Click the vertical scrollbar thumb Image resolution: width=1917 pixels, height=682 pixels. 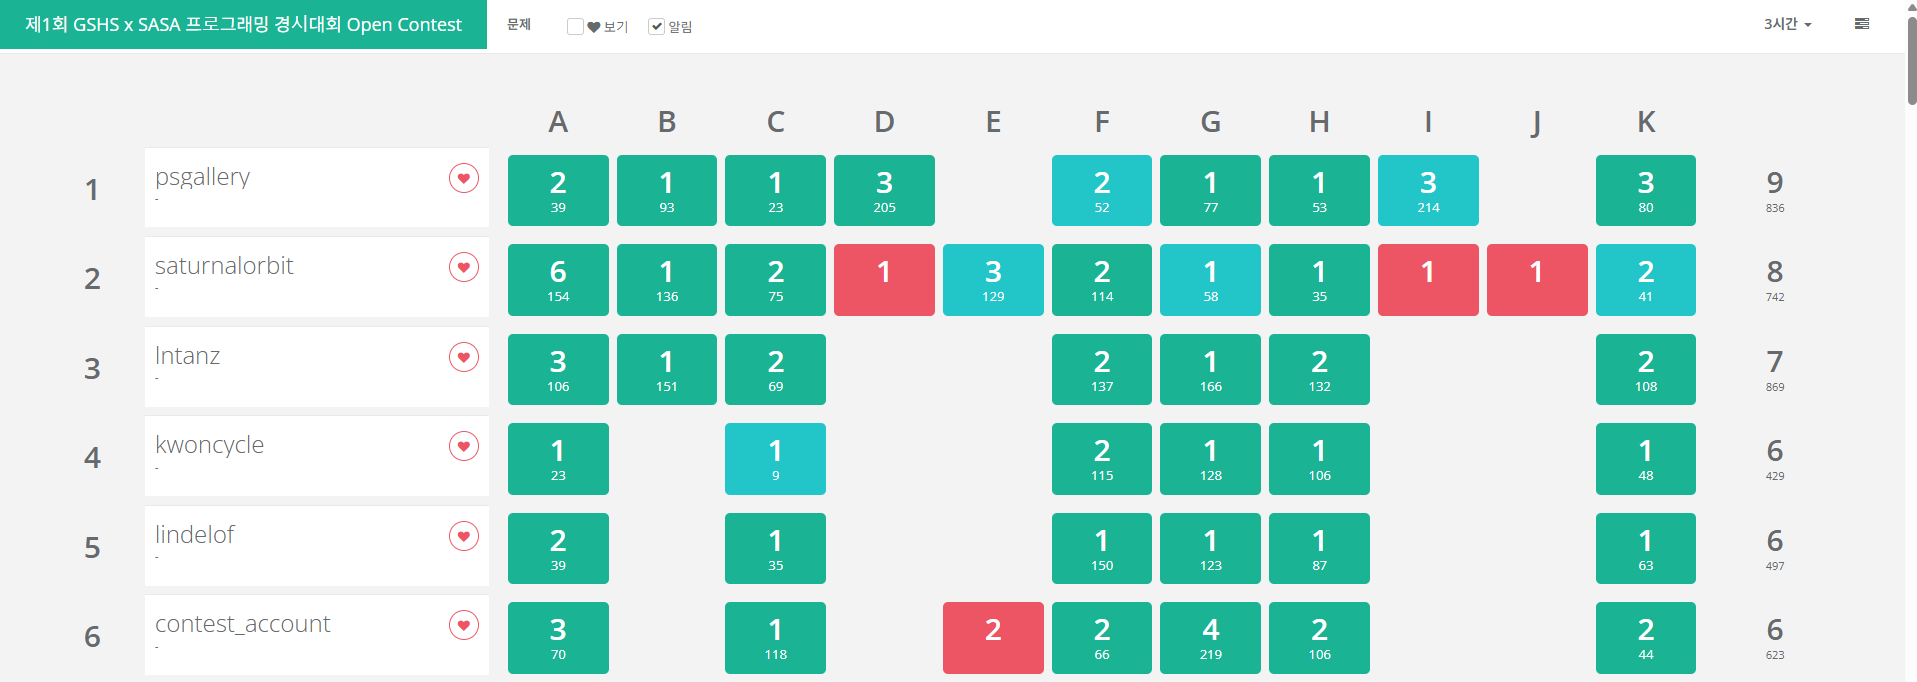coord(1911,60)
